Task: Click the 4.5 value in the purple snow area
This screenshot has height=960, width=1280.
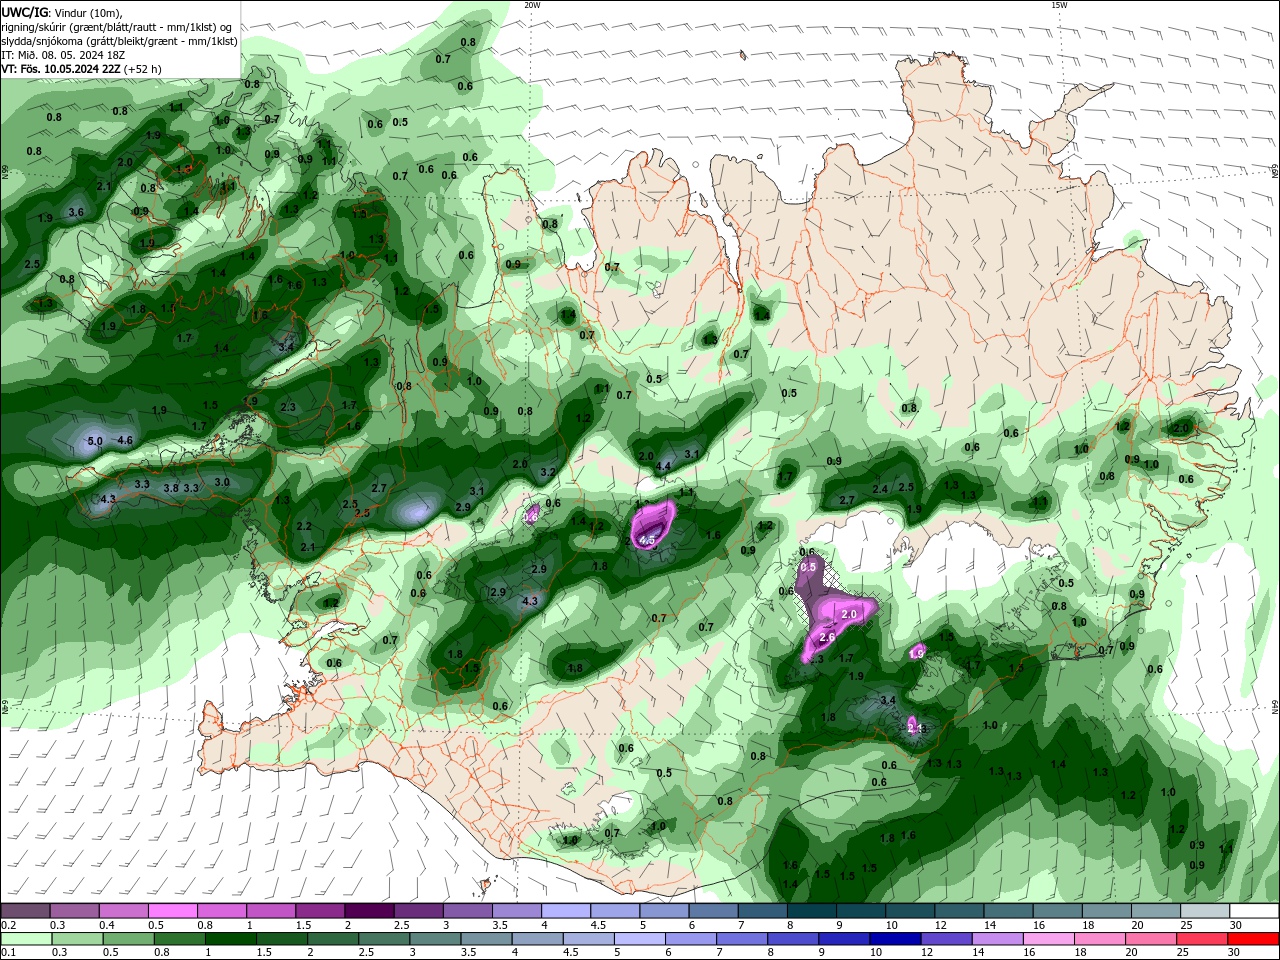Action: pyautogui.click(x=646, y=541)
